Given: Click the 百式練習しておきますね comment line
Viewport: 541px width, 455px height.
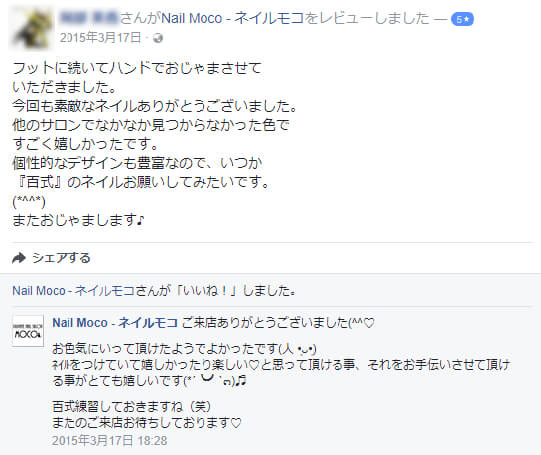Looking at the screenshot, I should click(x=131, y=407).
